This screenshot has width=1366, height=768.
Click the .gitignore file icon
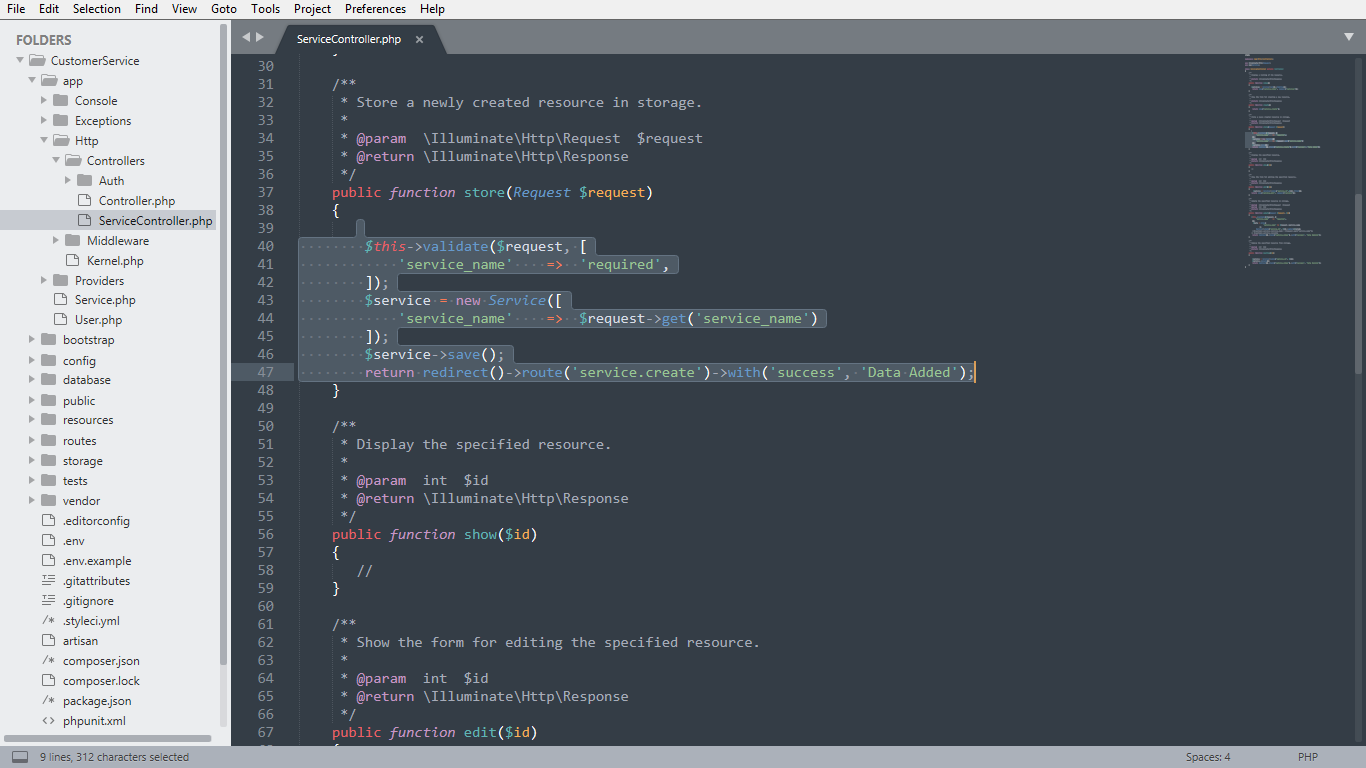tap(48, 601)
